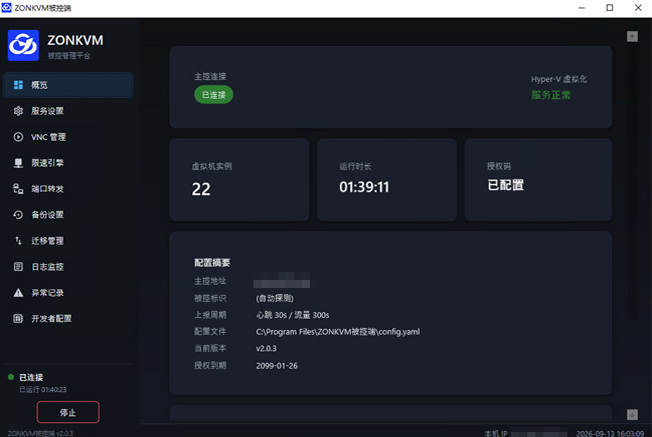Click the gear icon for 服务设置
652x437 pixels.
pyautogui.click(x=18, y=111)
